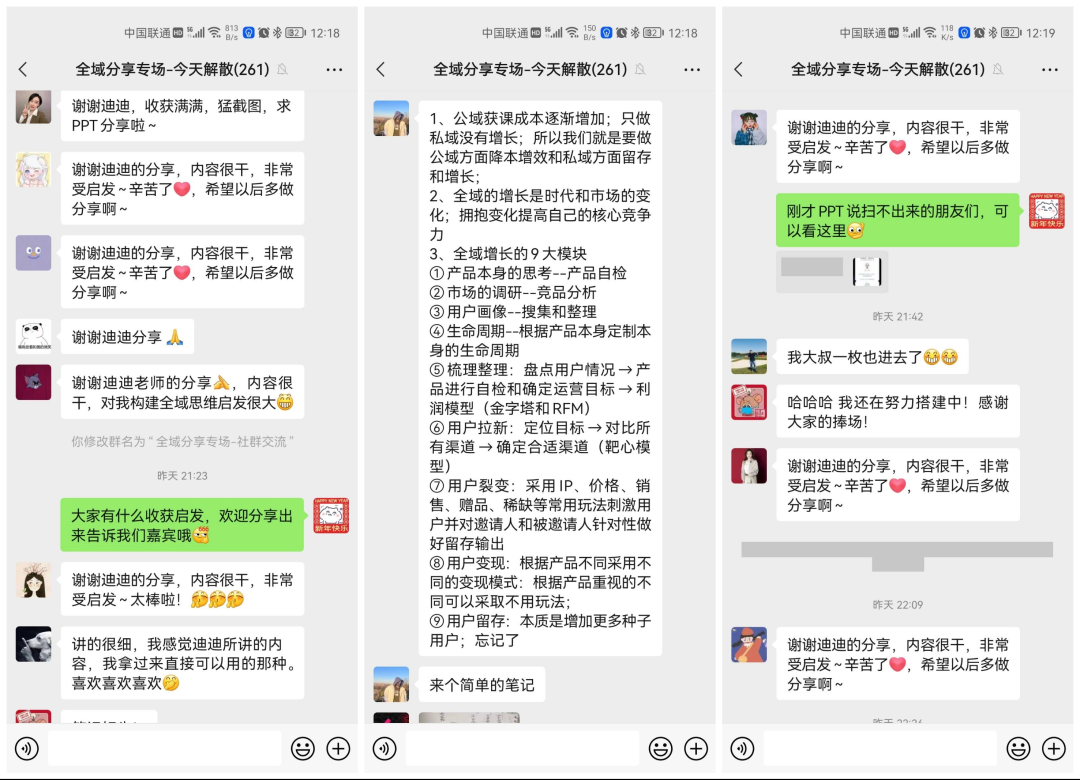Tap timestamp '昨天 22:09'
1080x780 pixels.
tap(897, 604)
